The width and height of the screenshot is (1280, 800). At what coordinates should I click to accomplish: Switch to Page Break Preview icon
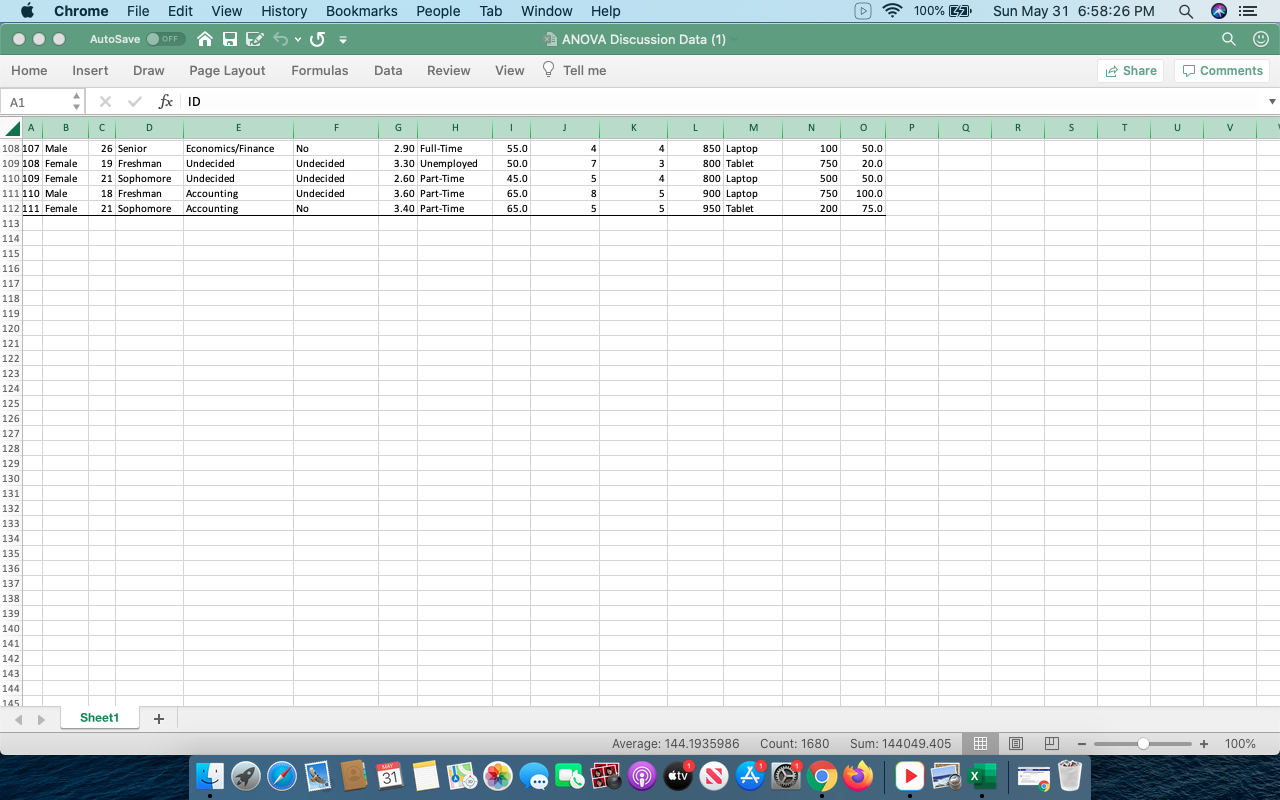tap(1051, 744)
